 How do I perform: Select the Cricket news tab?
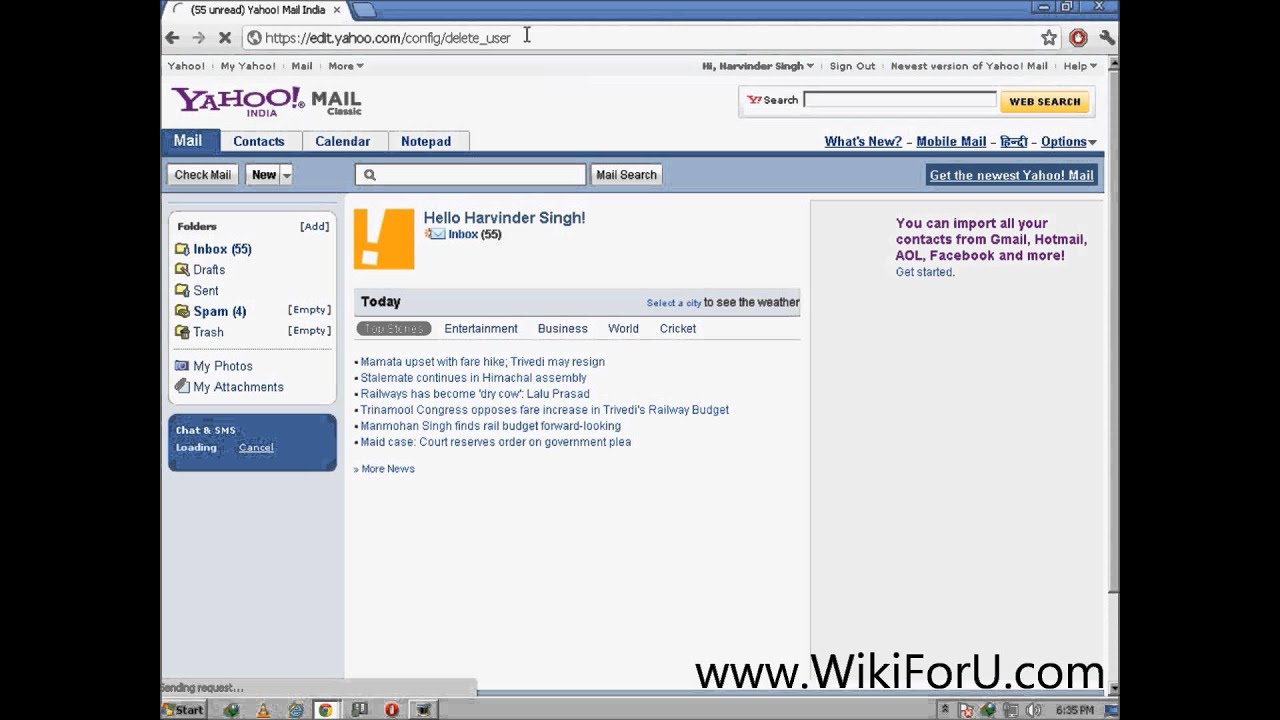(x=678, y=329)
